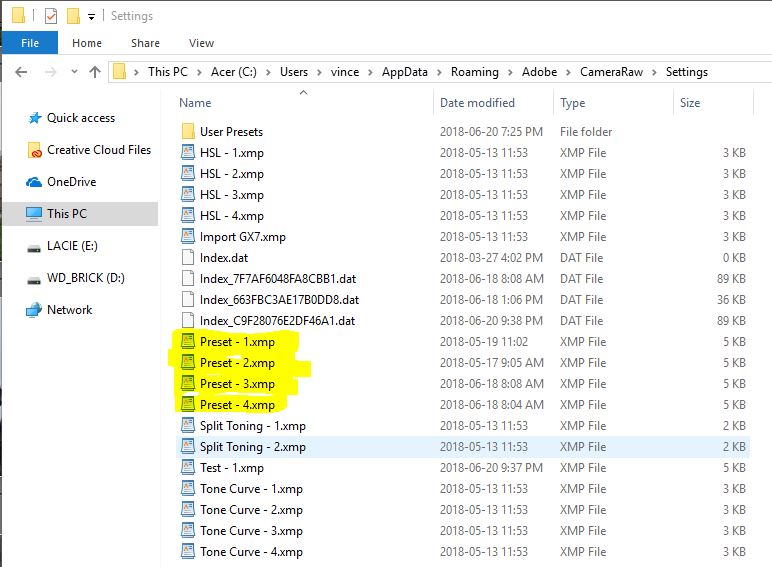This screenshot has height=567, width=772.
Task: Click the Forward navigation arrow
Action: click(x=50, y=72)
